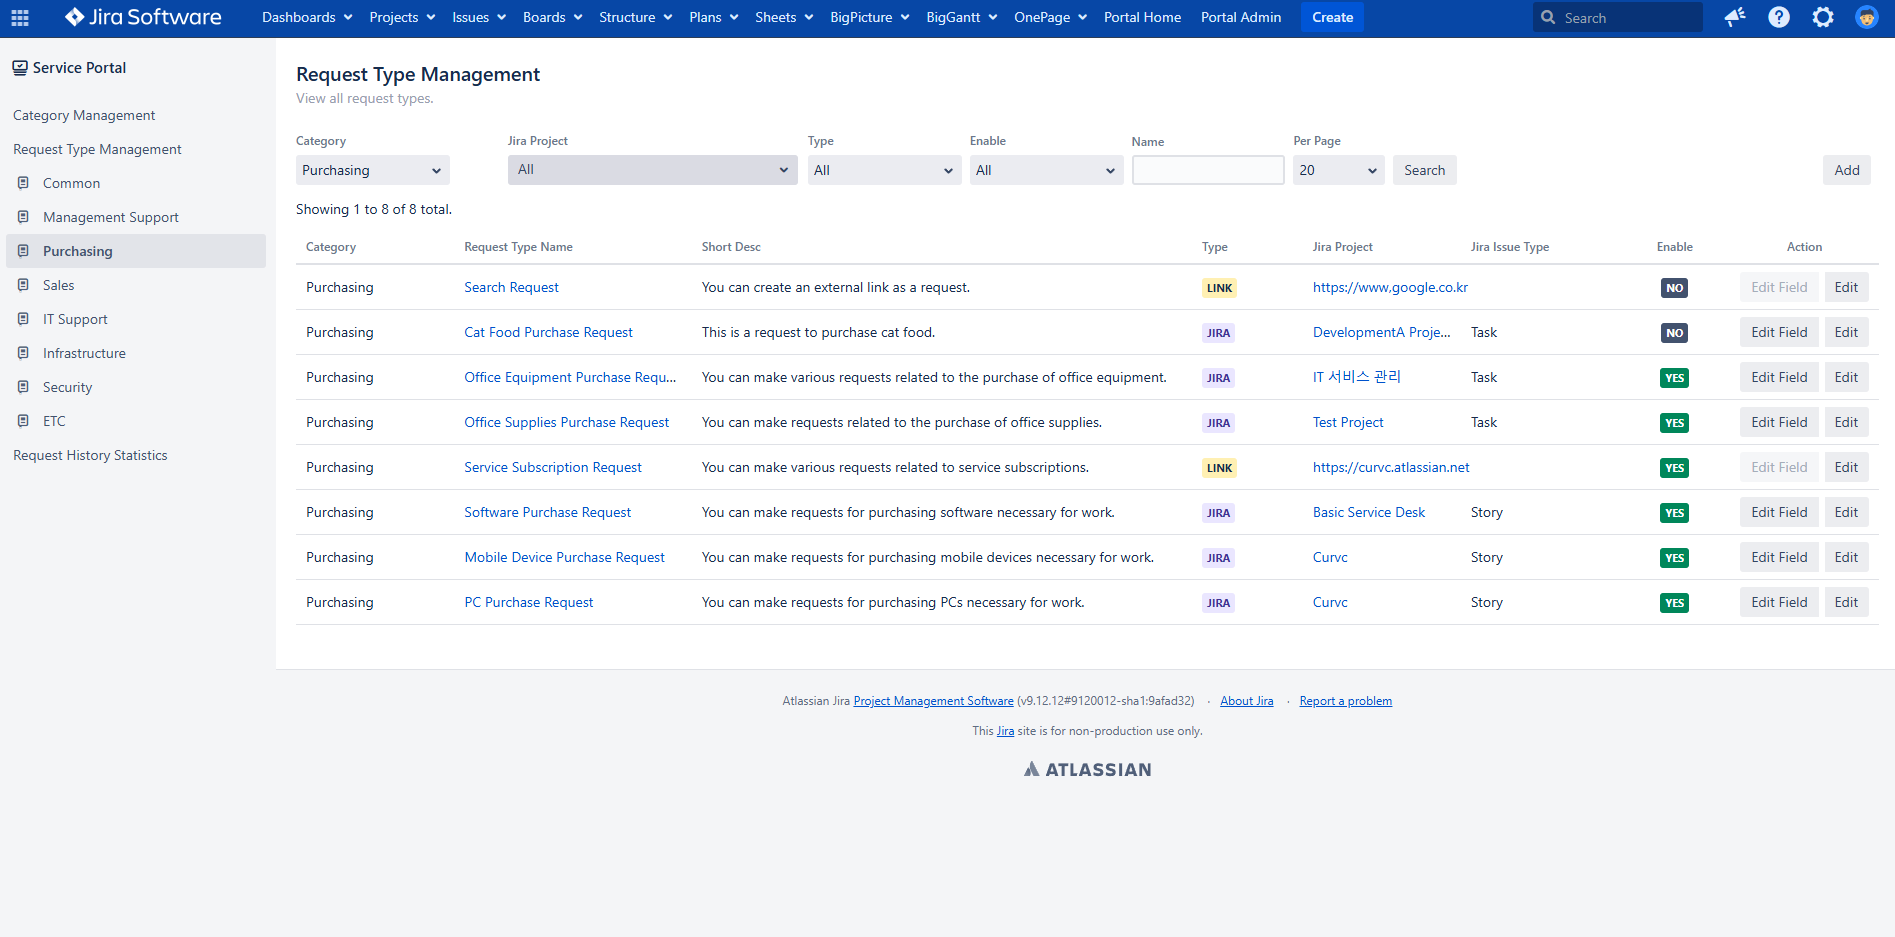Image resolution: width=1895 pixels, height=937 pixels.
Task: Click the Add button
Action: coord(1846,170)
